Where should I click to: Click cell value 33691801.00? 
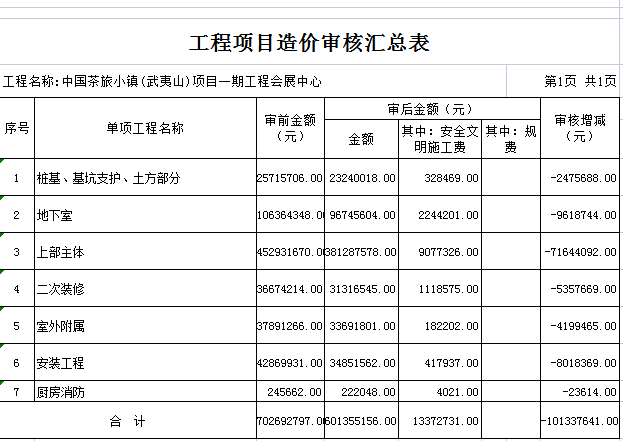point(361,325)
